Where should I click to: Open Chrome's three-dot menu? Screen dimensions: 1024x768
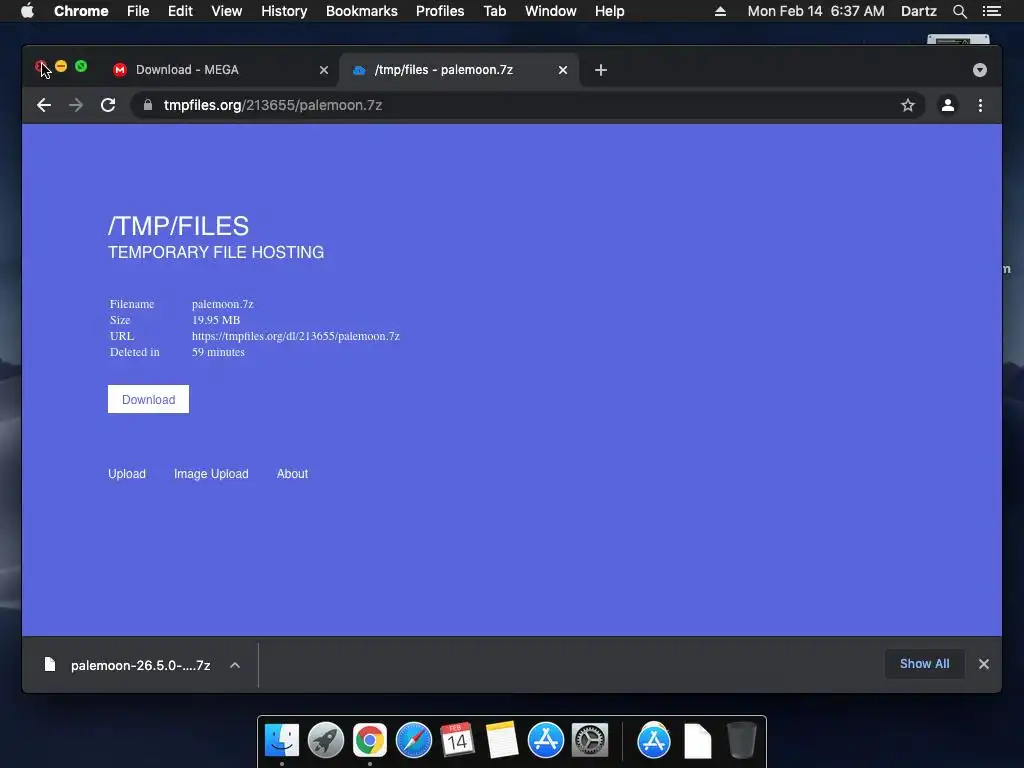tap(980, 105)
